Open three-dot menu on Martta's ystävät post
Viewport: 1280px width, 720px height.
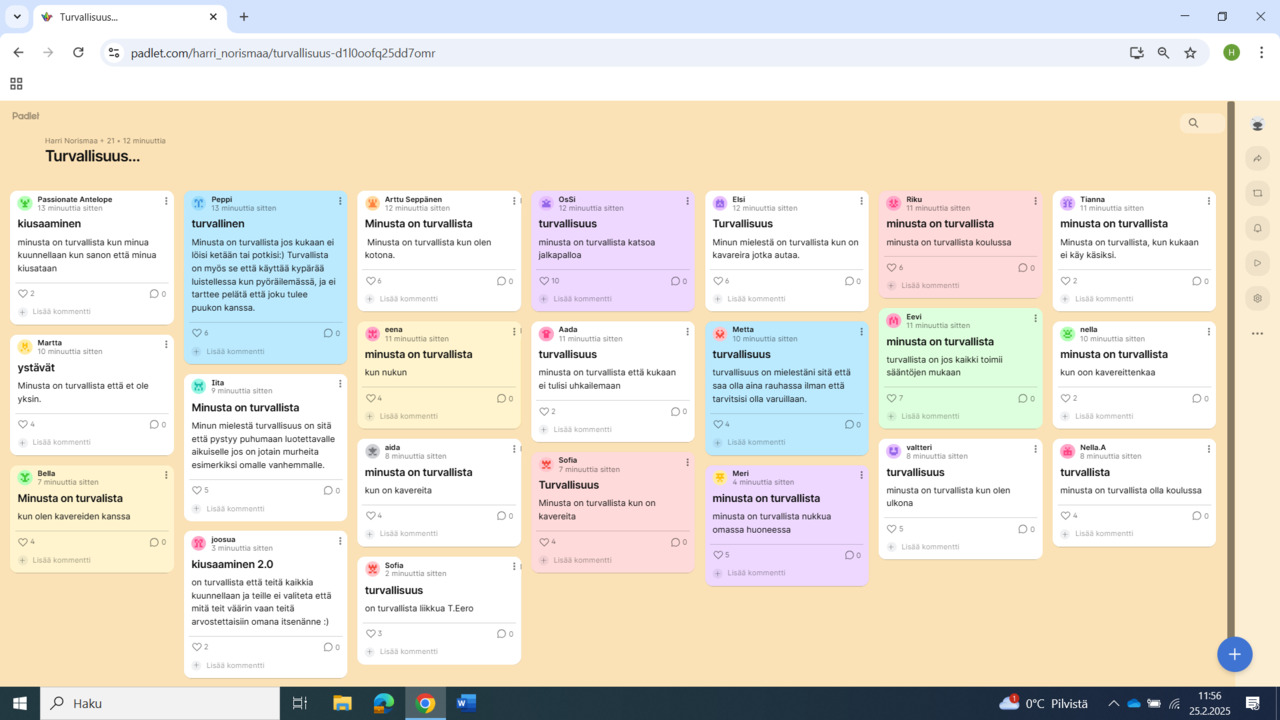pos(166,345)
